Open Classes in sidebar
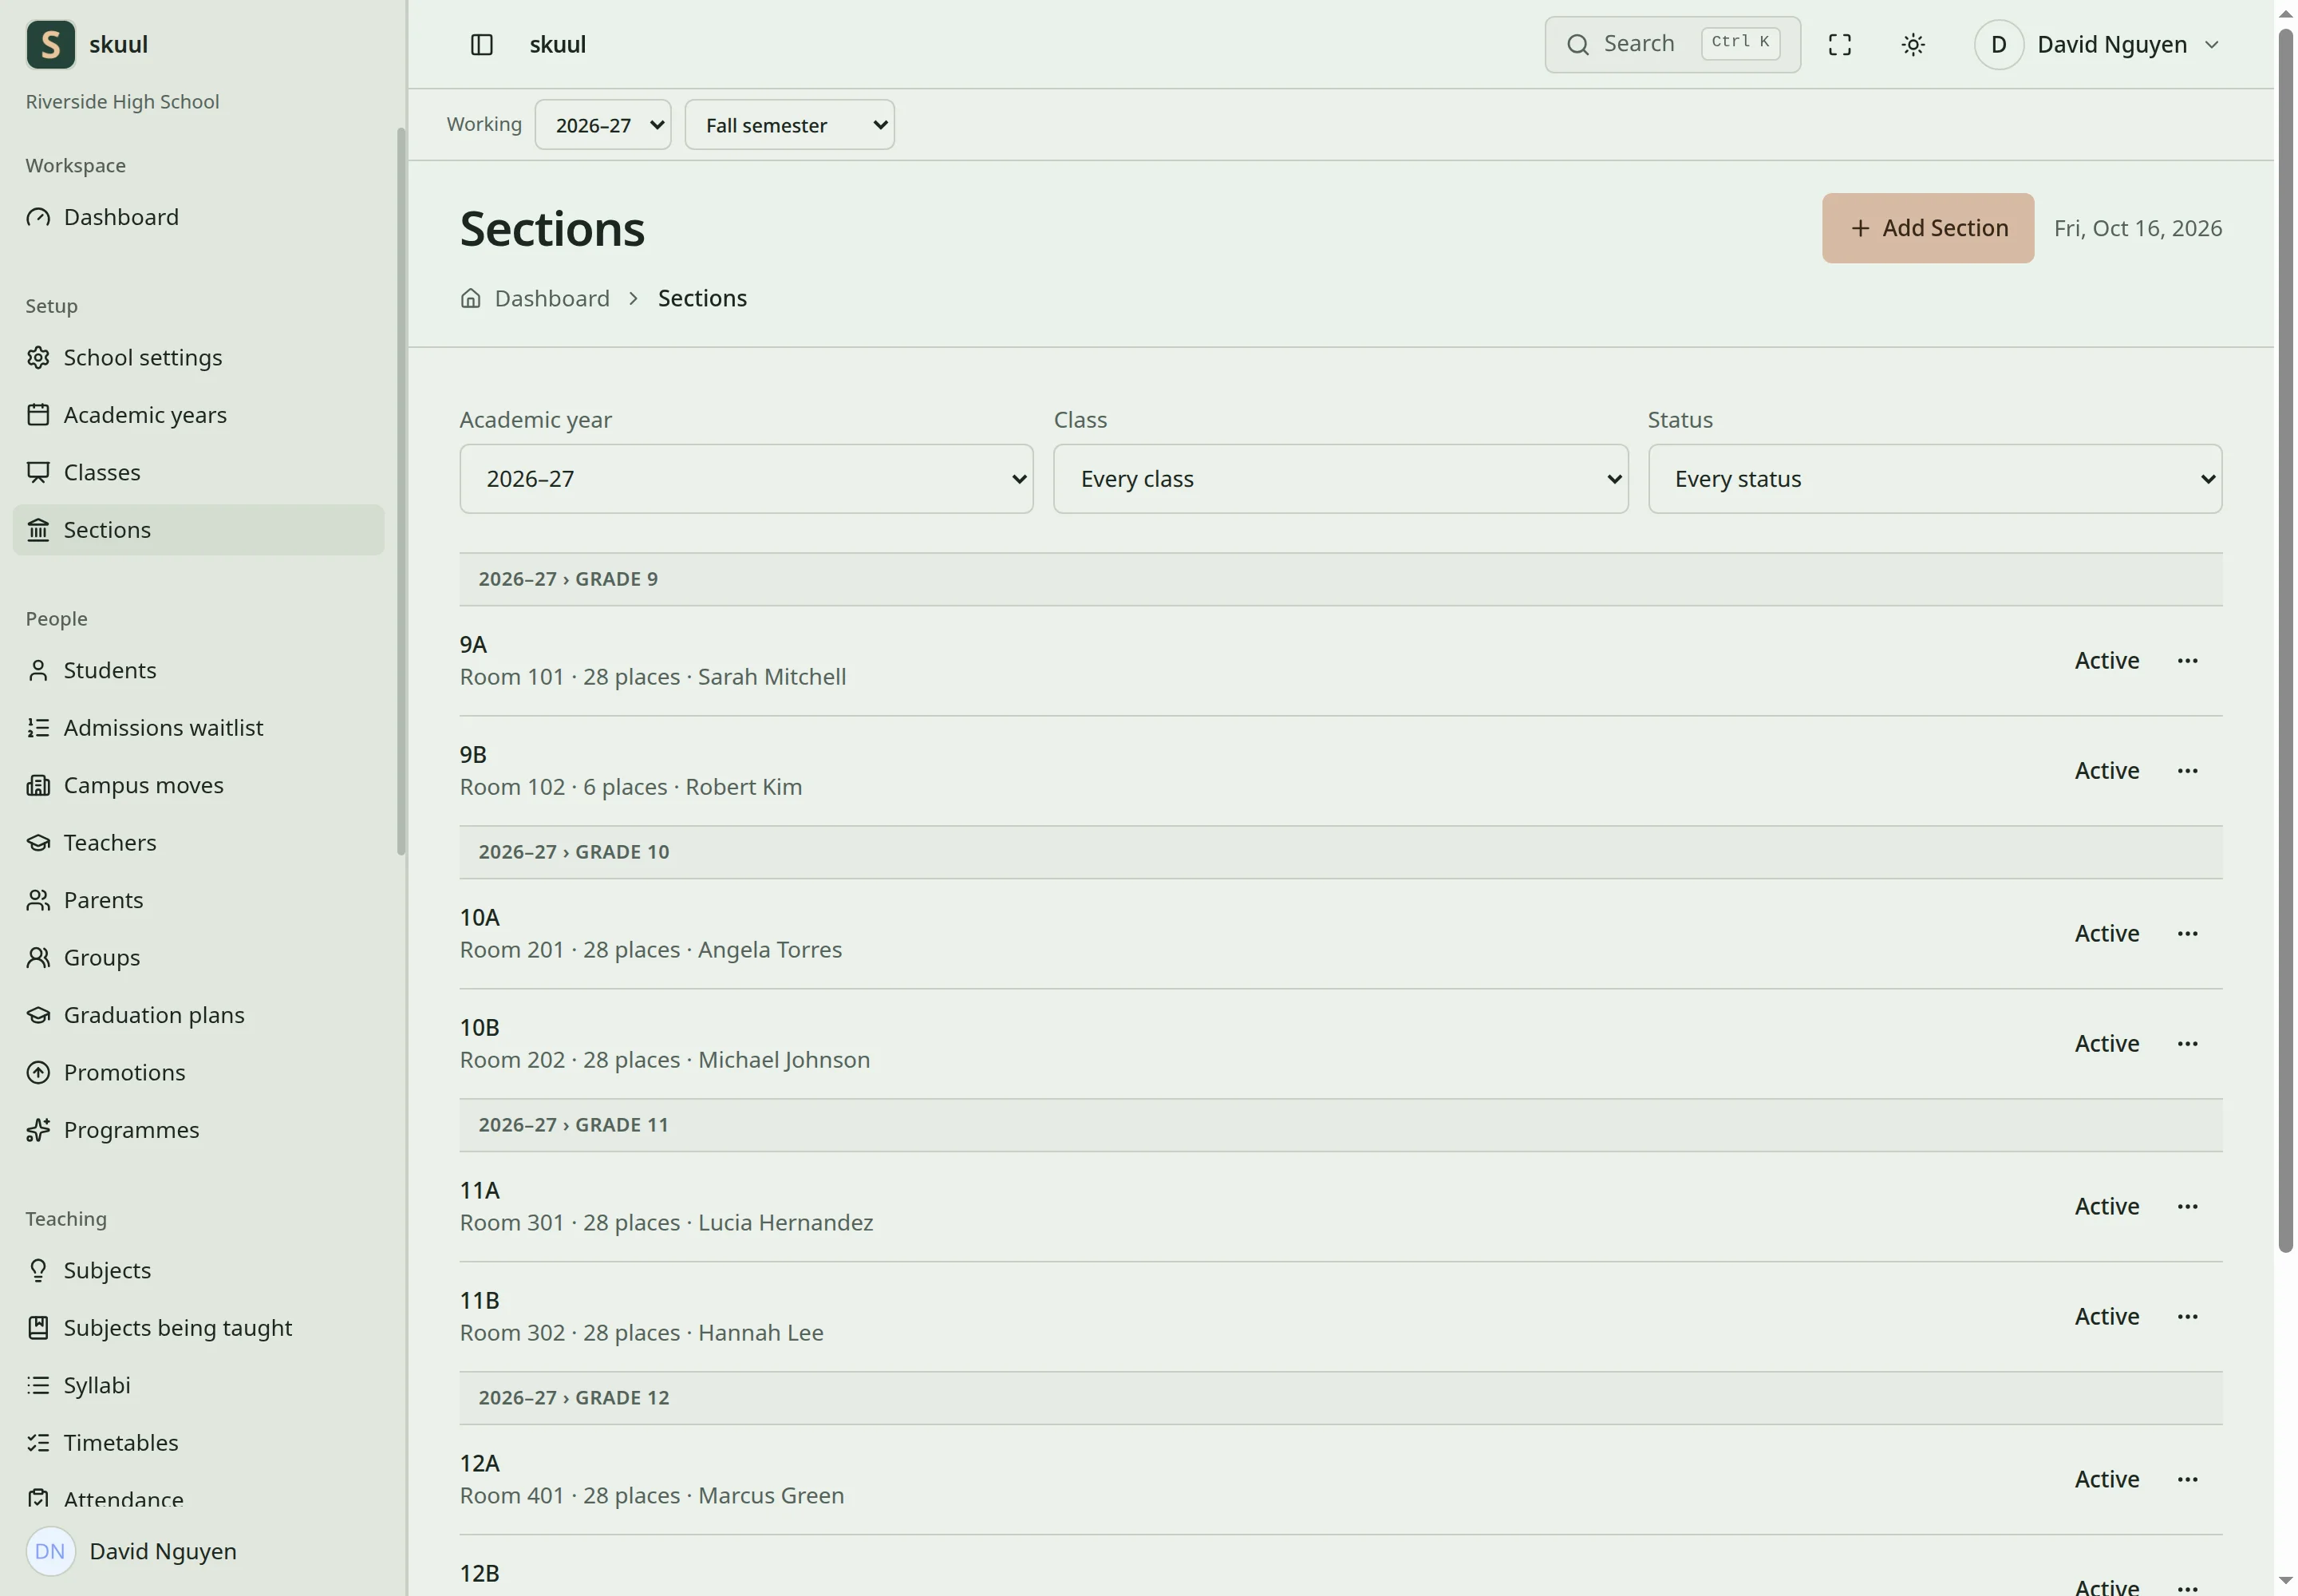Screen dimensions: 2298x1596 pyautogui.click(x=198, y=472)
